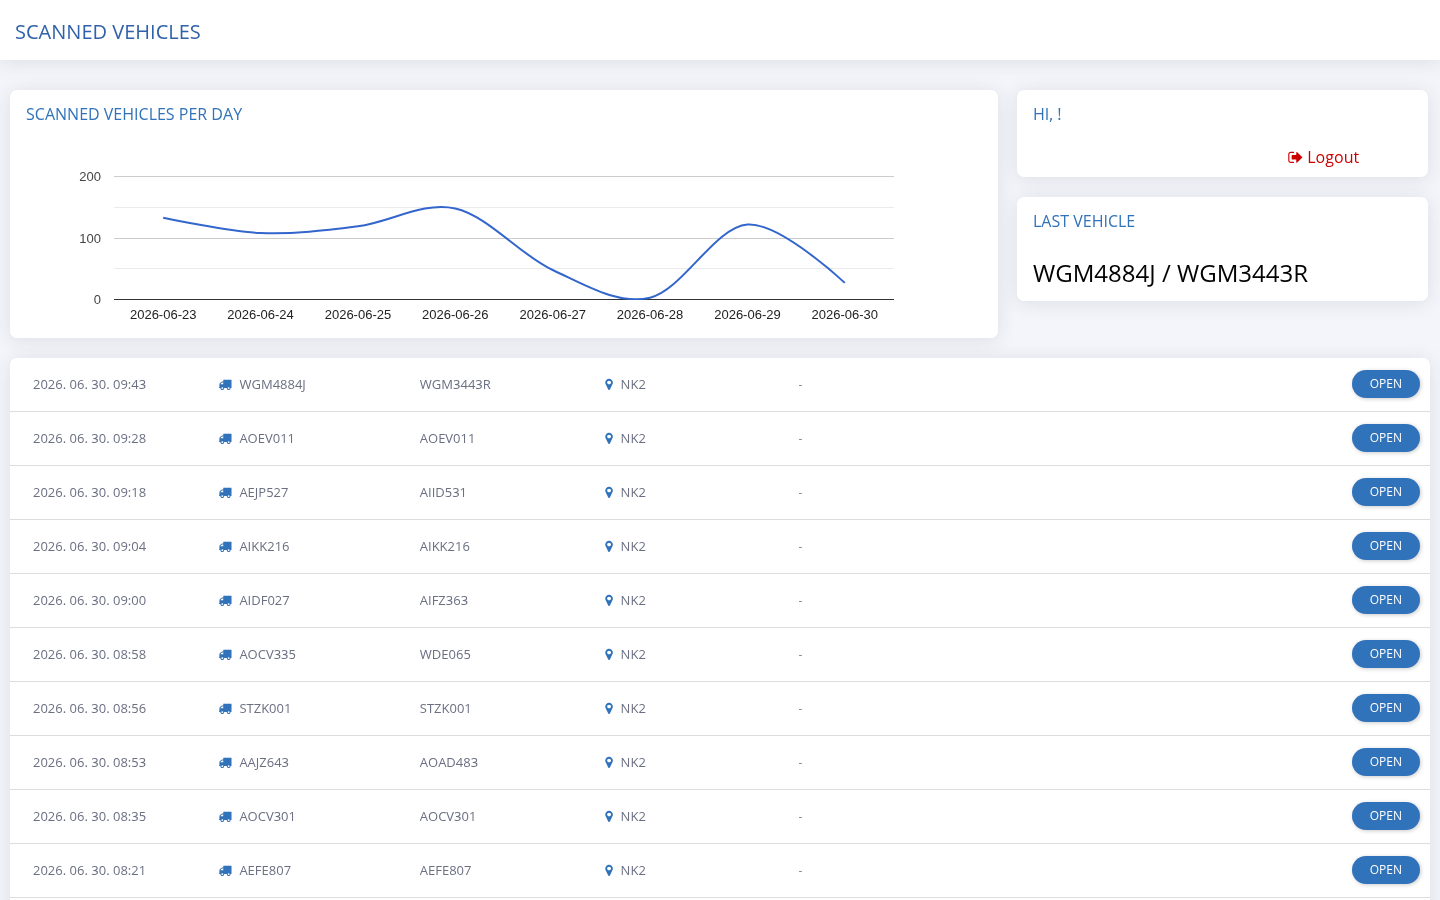Screen dimensions: 1440x900
Task: Open the AOCV335 scan entry
Action: click(x=1385, y=654)
